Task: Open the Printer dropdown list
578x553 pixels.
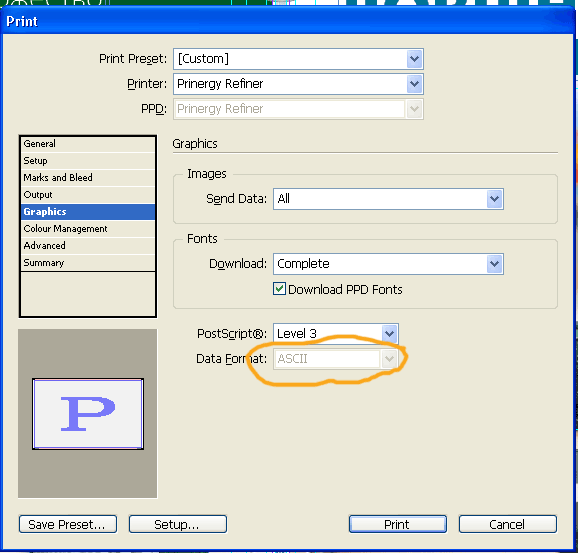Action: pyautogui.click(x=298, y=84)
